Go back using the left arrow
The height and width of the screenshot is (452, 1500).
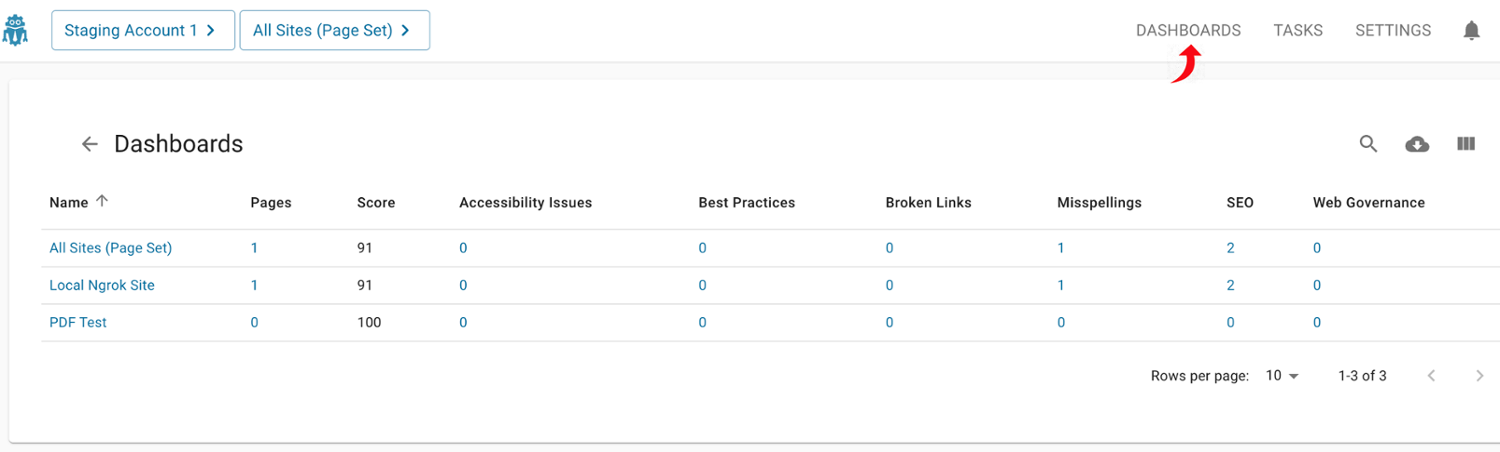[90, 144]
